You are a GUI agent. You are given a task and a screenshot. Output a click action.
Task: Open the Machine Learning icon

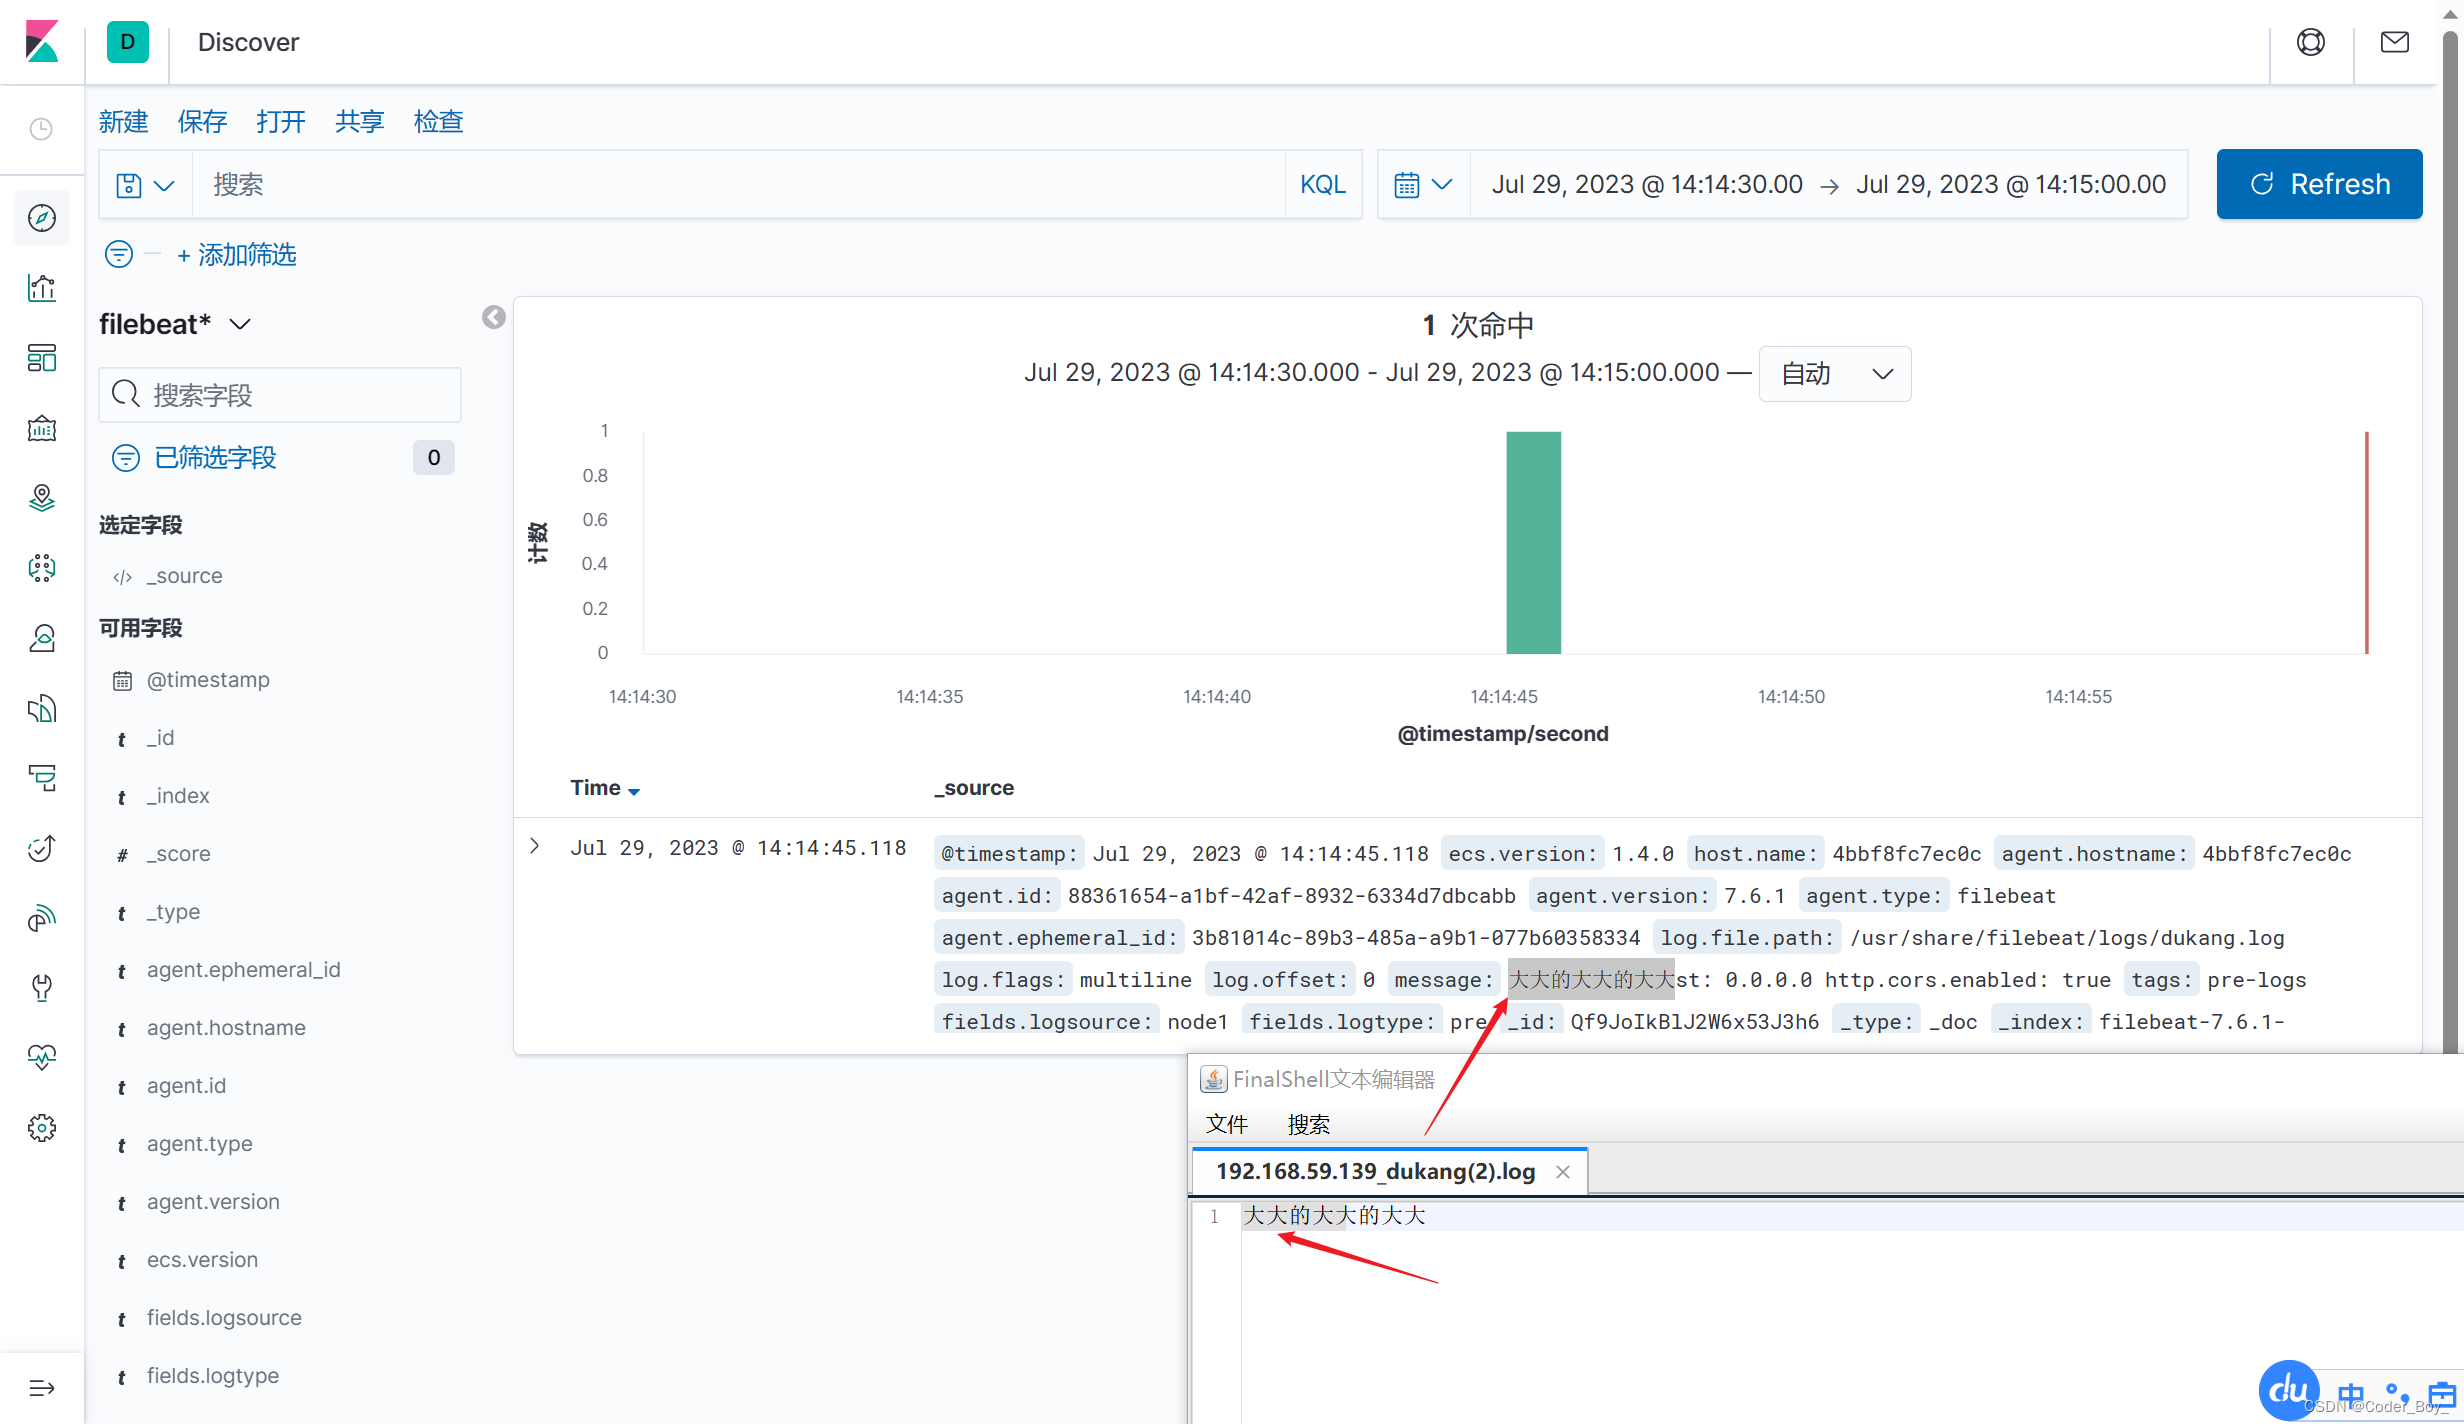42,568
